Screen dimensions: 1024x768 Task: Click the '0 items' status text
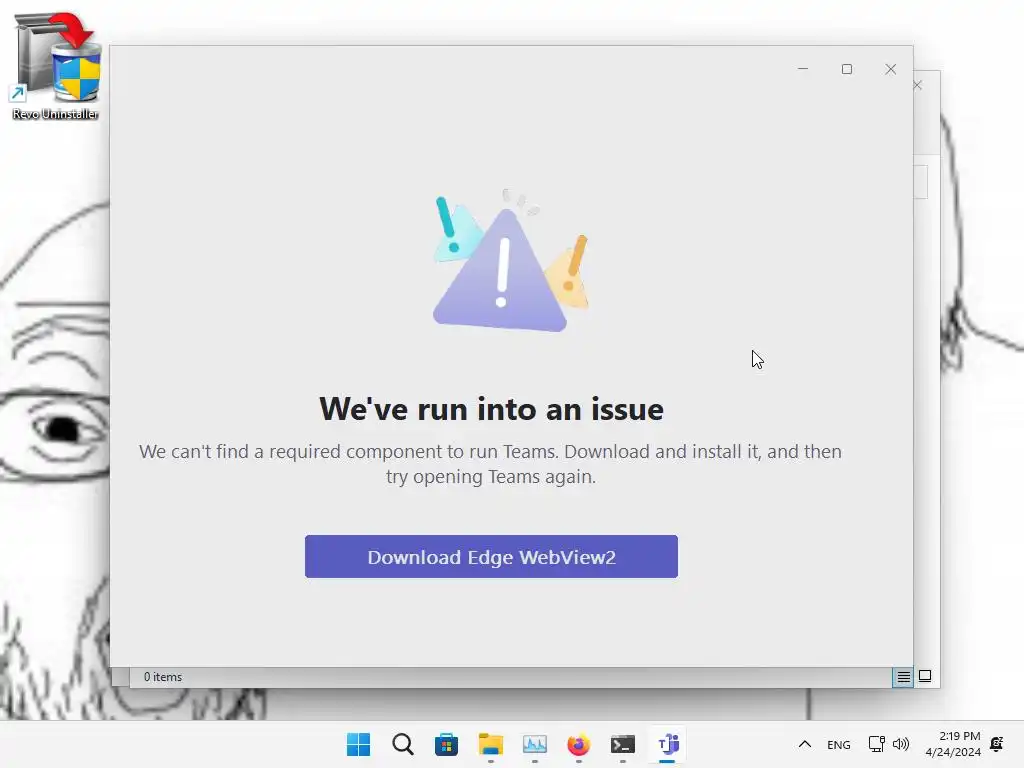163,677
